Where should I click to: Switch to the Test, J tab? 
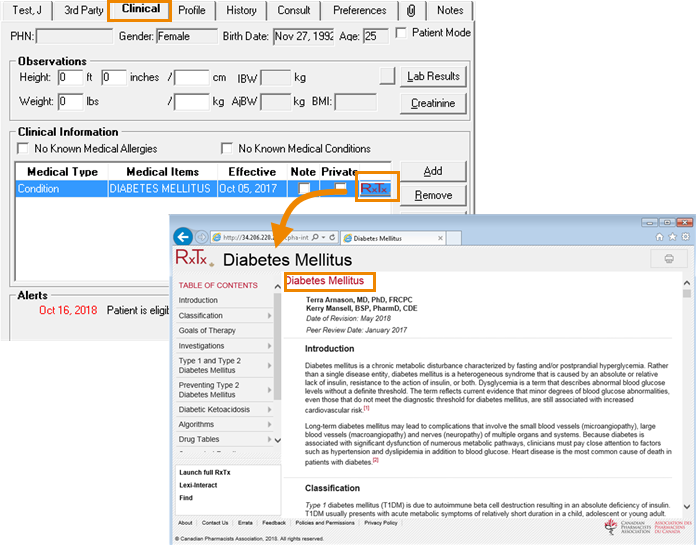coord(27,11)
